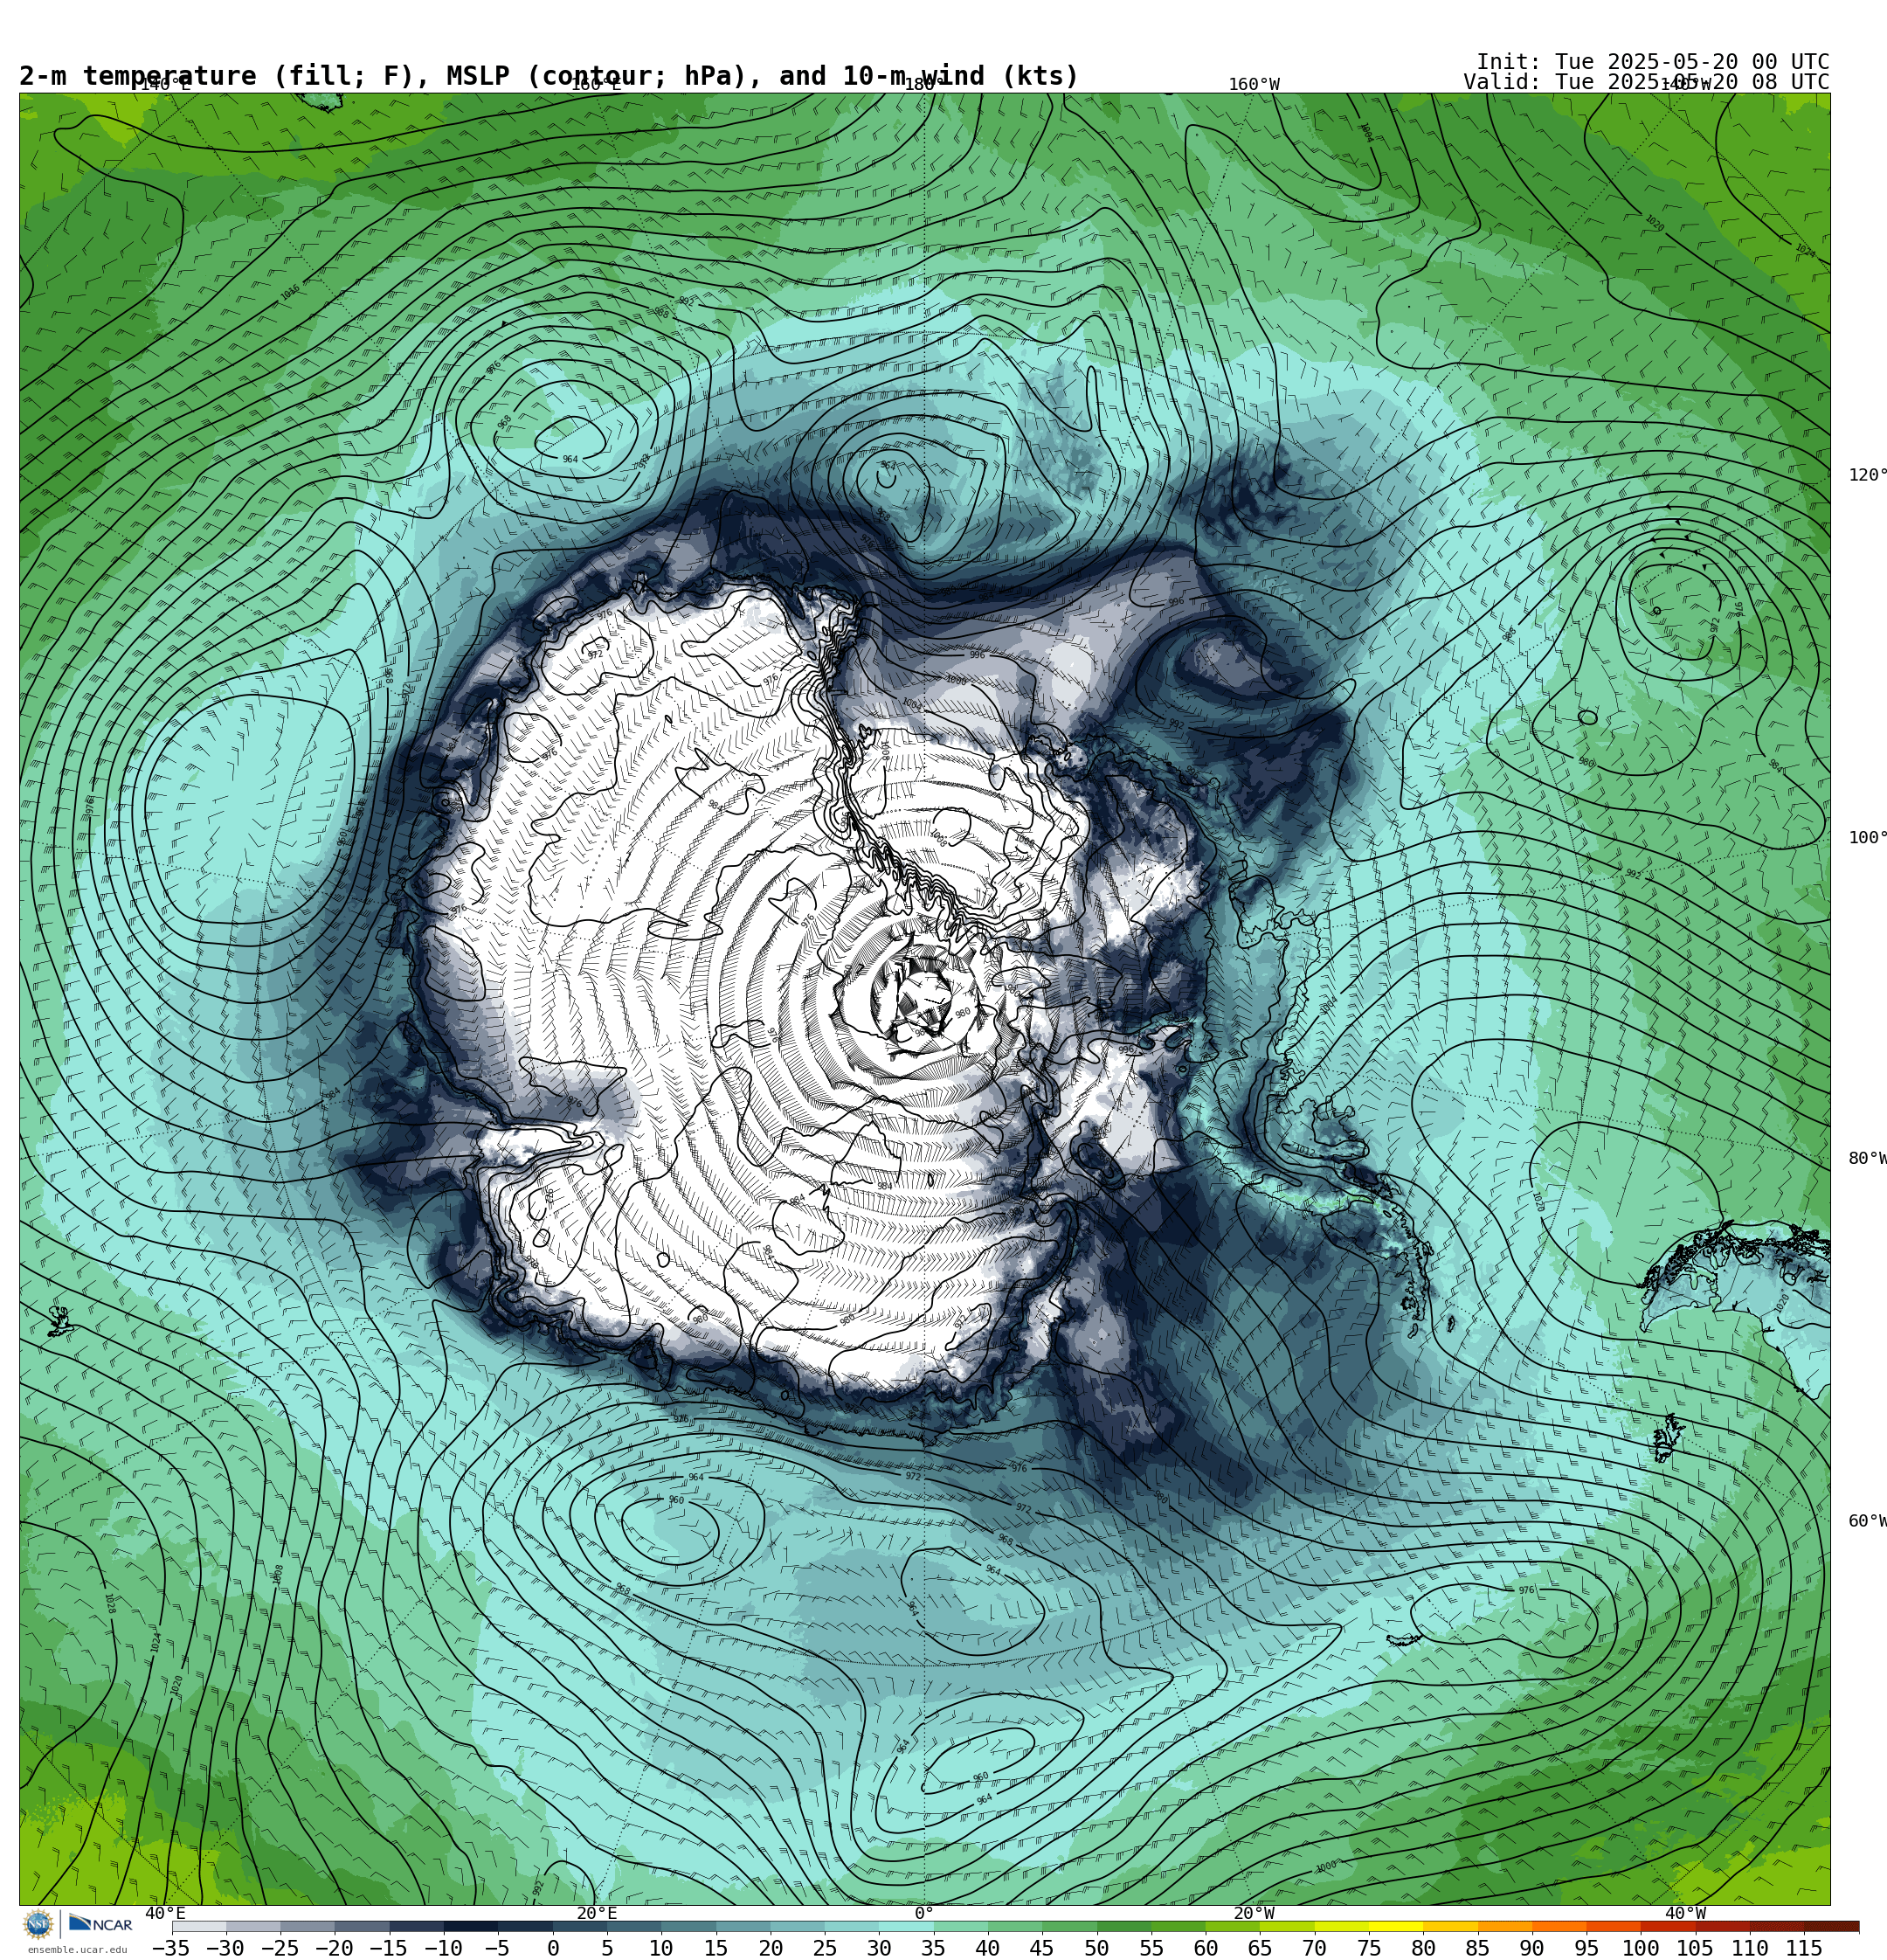The height and width of the screenshot is (1960, 1887).
Task: Select the color segment between 95 and 100
Action: coord(1613,1926)
